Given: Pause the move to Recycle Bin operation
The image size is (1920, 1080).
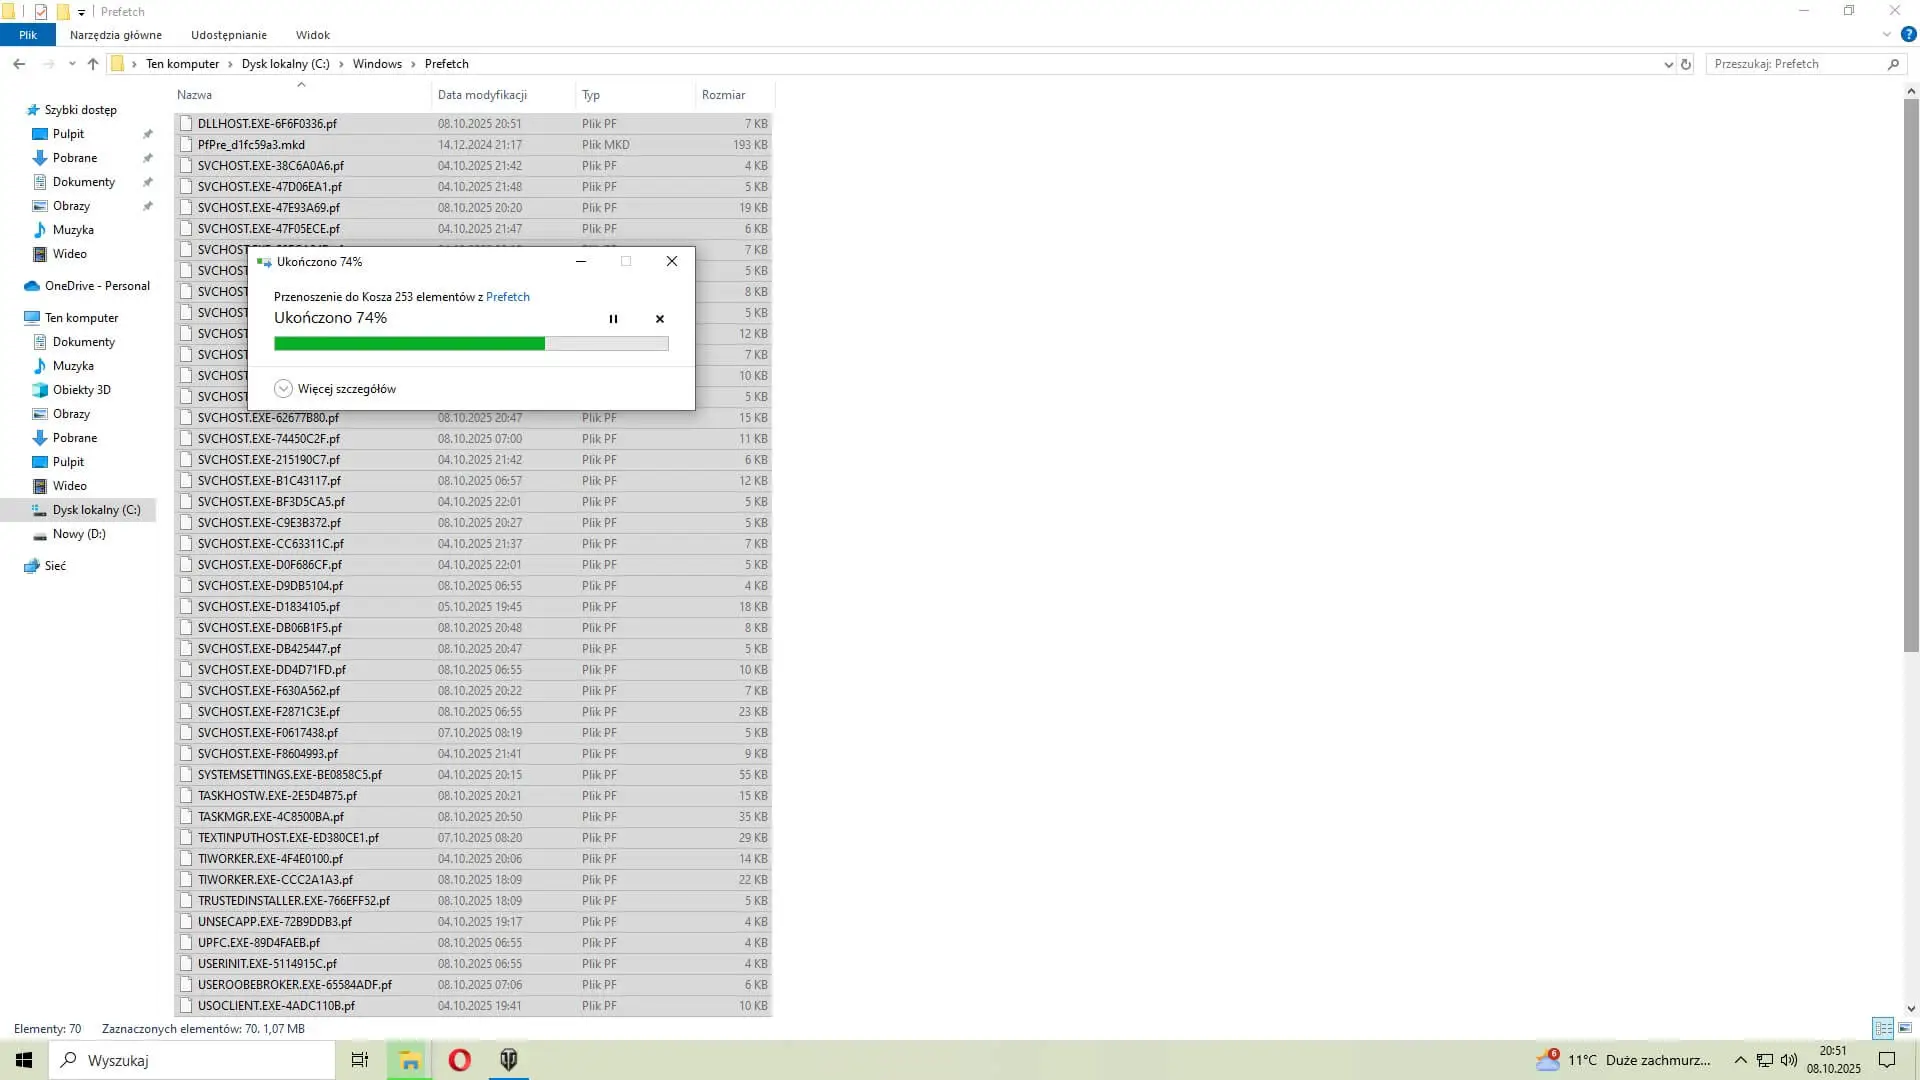Looking at the screenshot, I should pos(613,319).
